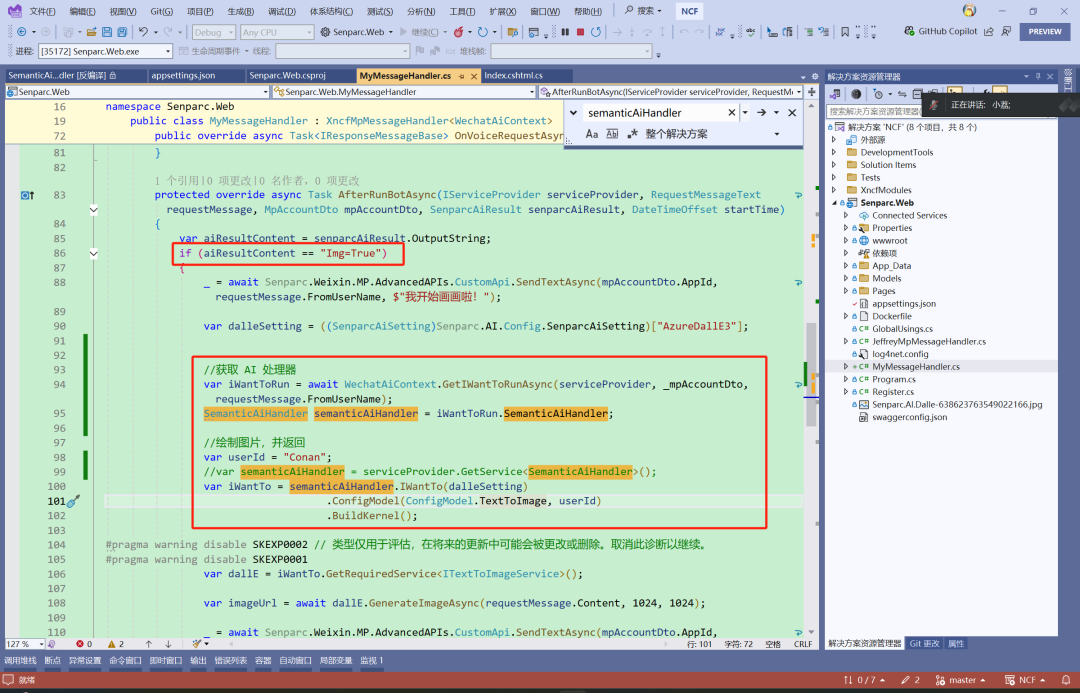Click the screwdriver quick action icon on line 101

pos(74,501)
